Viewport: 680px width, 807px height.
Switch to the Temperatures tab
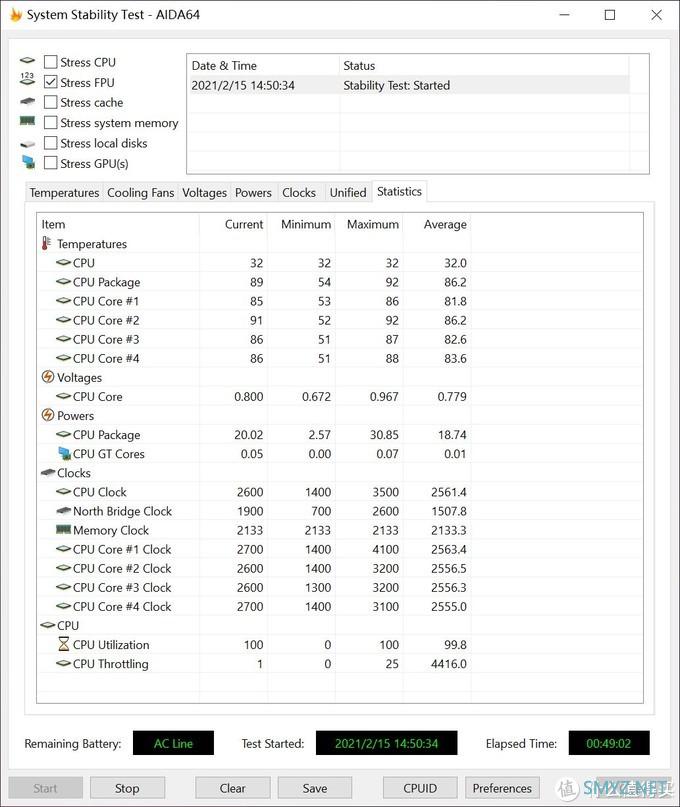click(64, 192)
